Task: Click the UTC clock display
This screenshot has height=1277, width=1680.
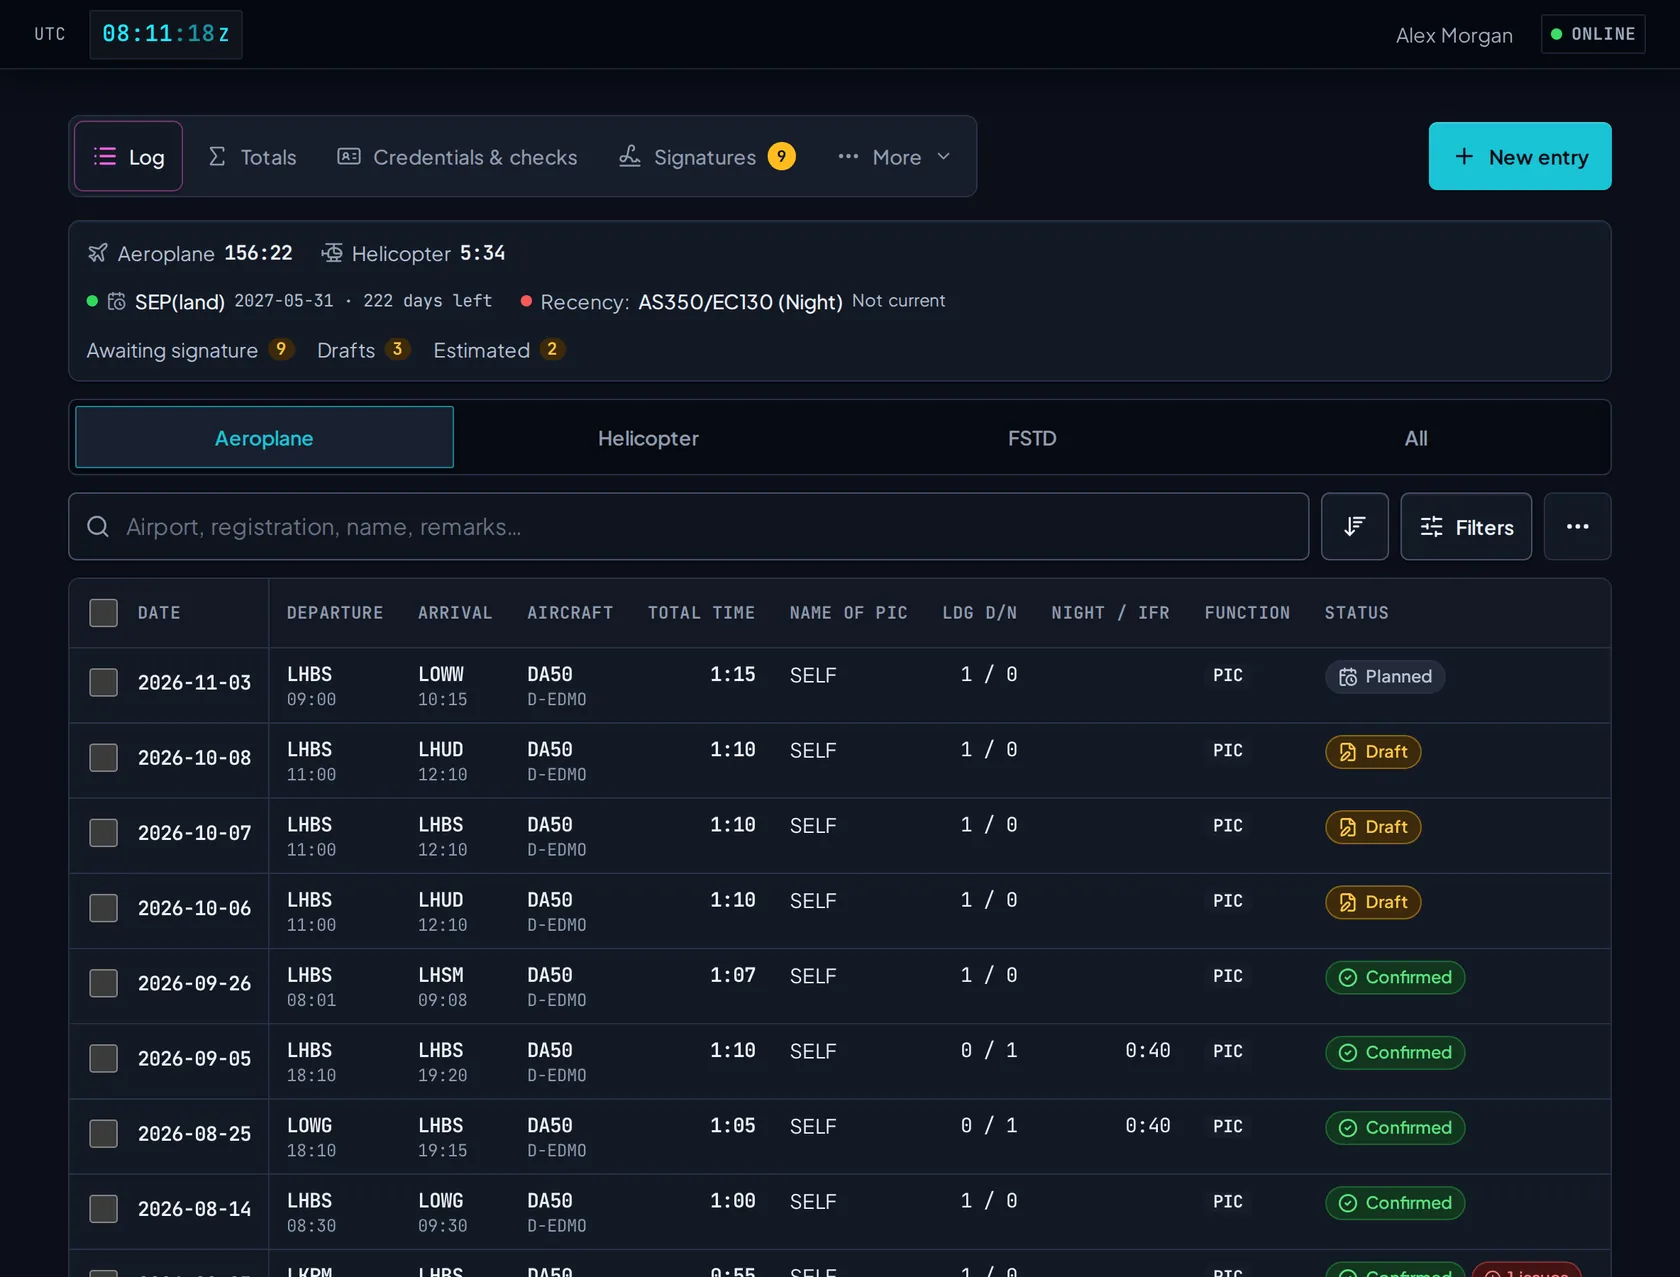Action: pos(166,34)
